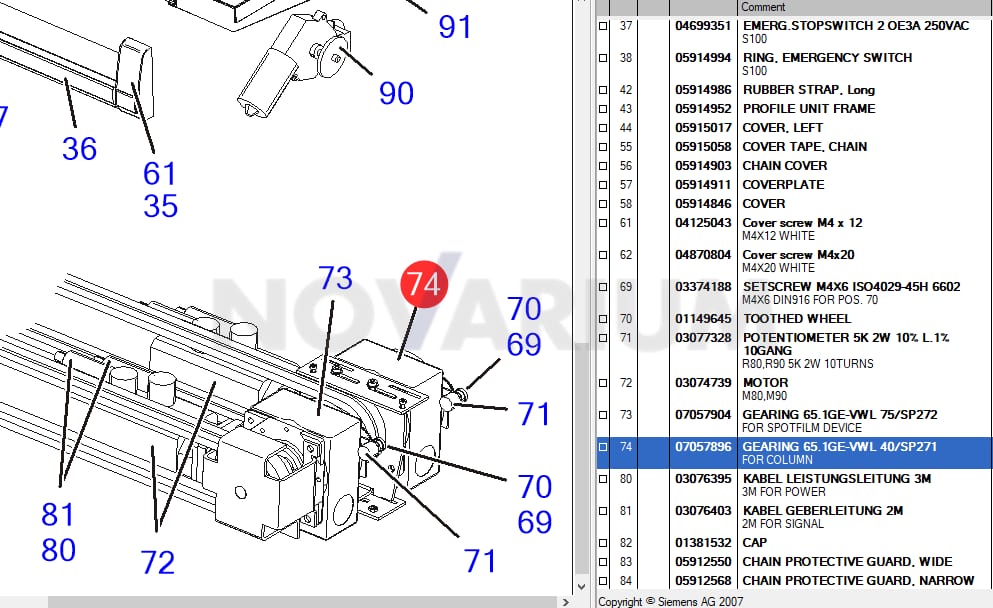This screenshot has width=993, height=608.
Task: Click the diagram horizontal scrollbar thumb
Action: (303, 602)
